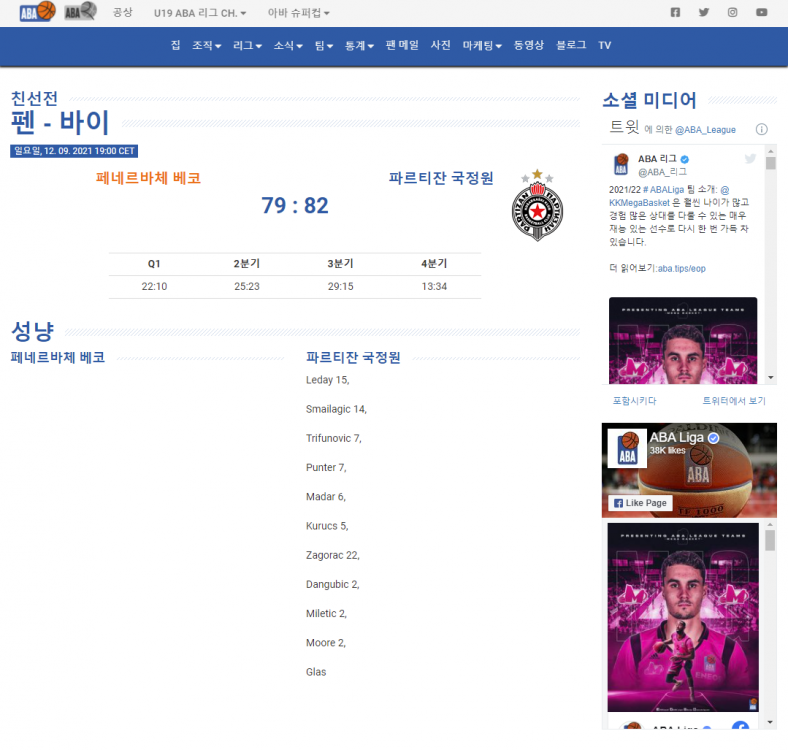Screen dimensions: 788x750
Task: Click the 공상 link in top bar
Action: coord(123,13)
